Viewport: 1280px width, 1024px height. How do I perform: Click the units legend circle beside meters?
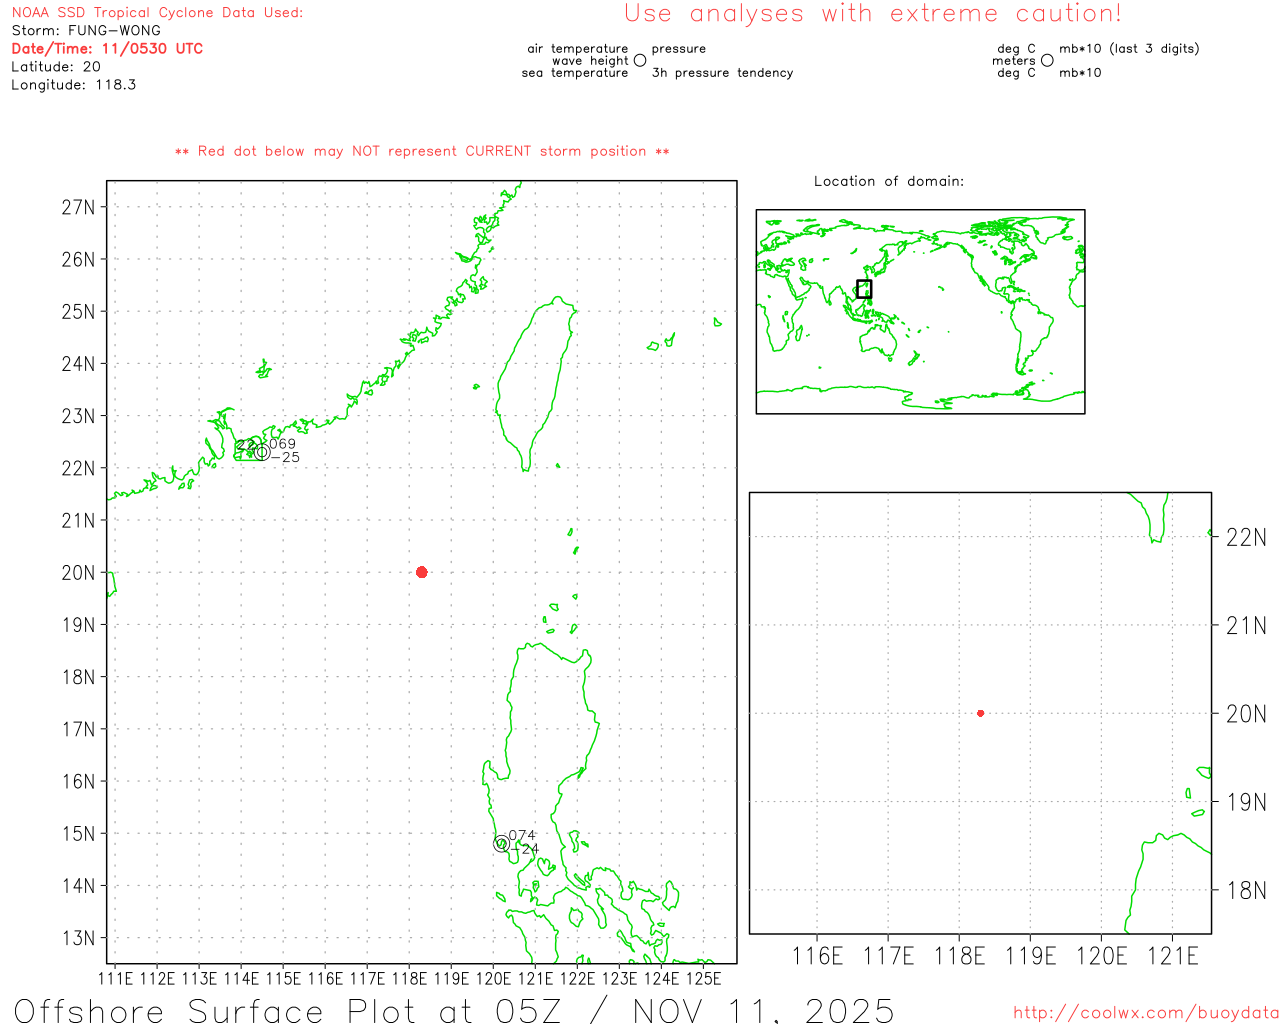point(1047,60)
